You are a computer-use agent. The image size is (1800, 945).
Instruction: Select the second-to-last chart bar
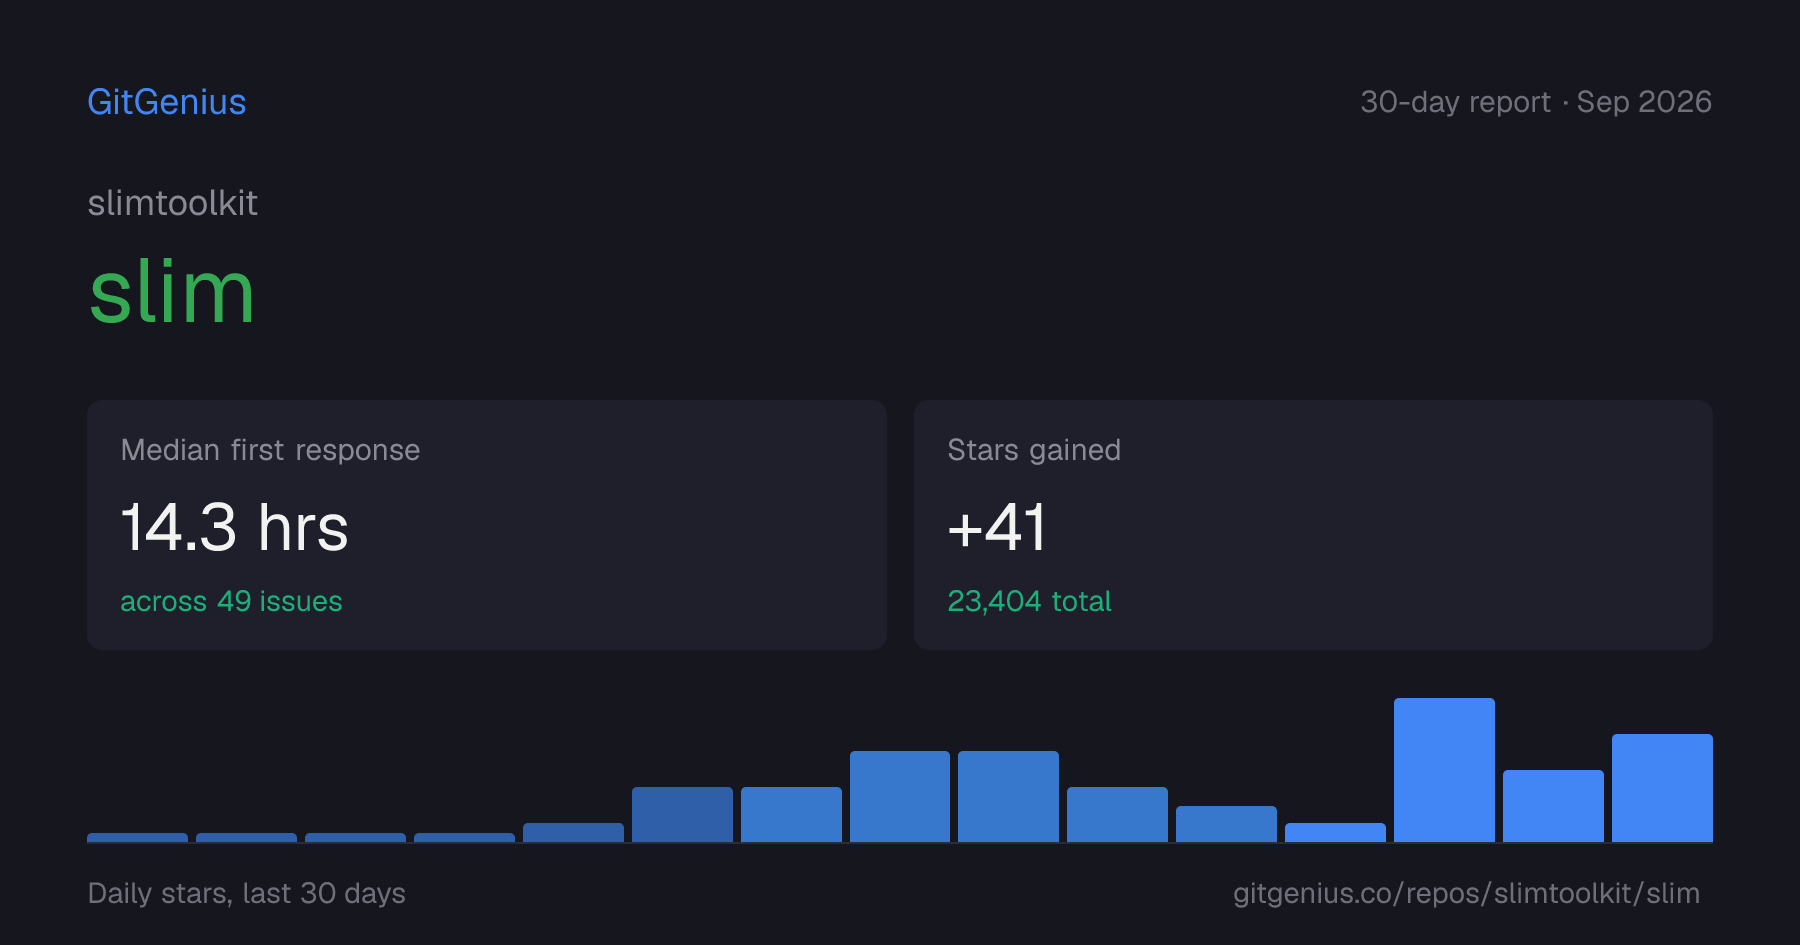[x=1553, y=806]
